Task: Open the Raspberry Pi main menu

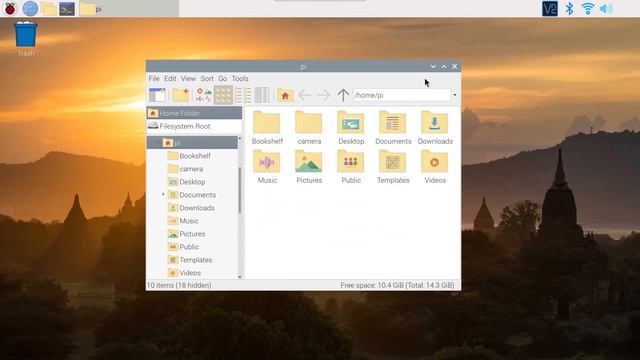Action: coord(10,8)
